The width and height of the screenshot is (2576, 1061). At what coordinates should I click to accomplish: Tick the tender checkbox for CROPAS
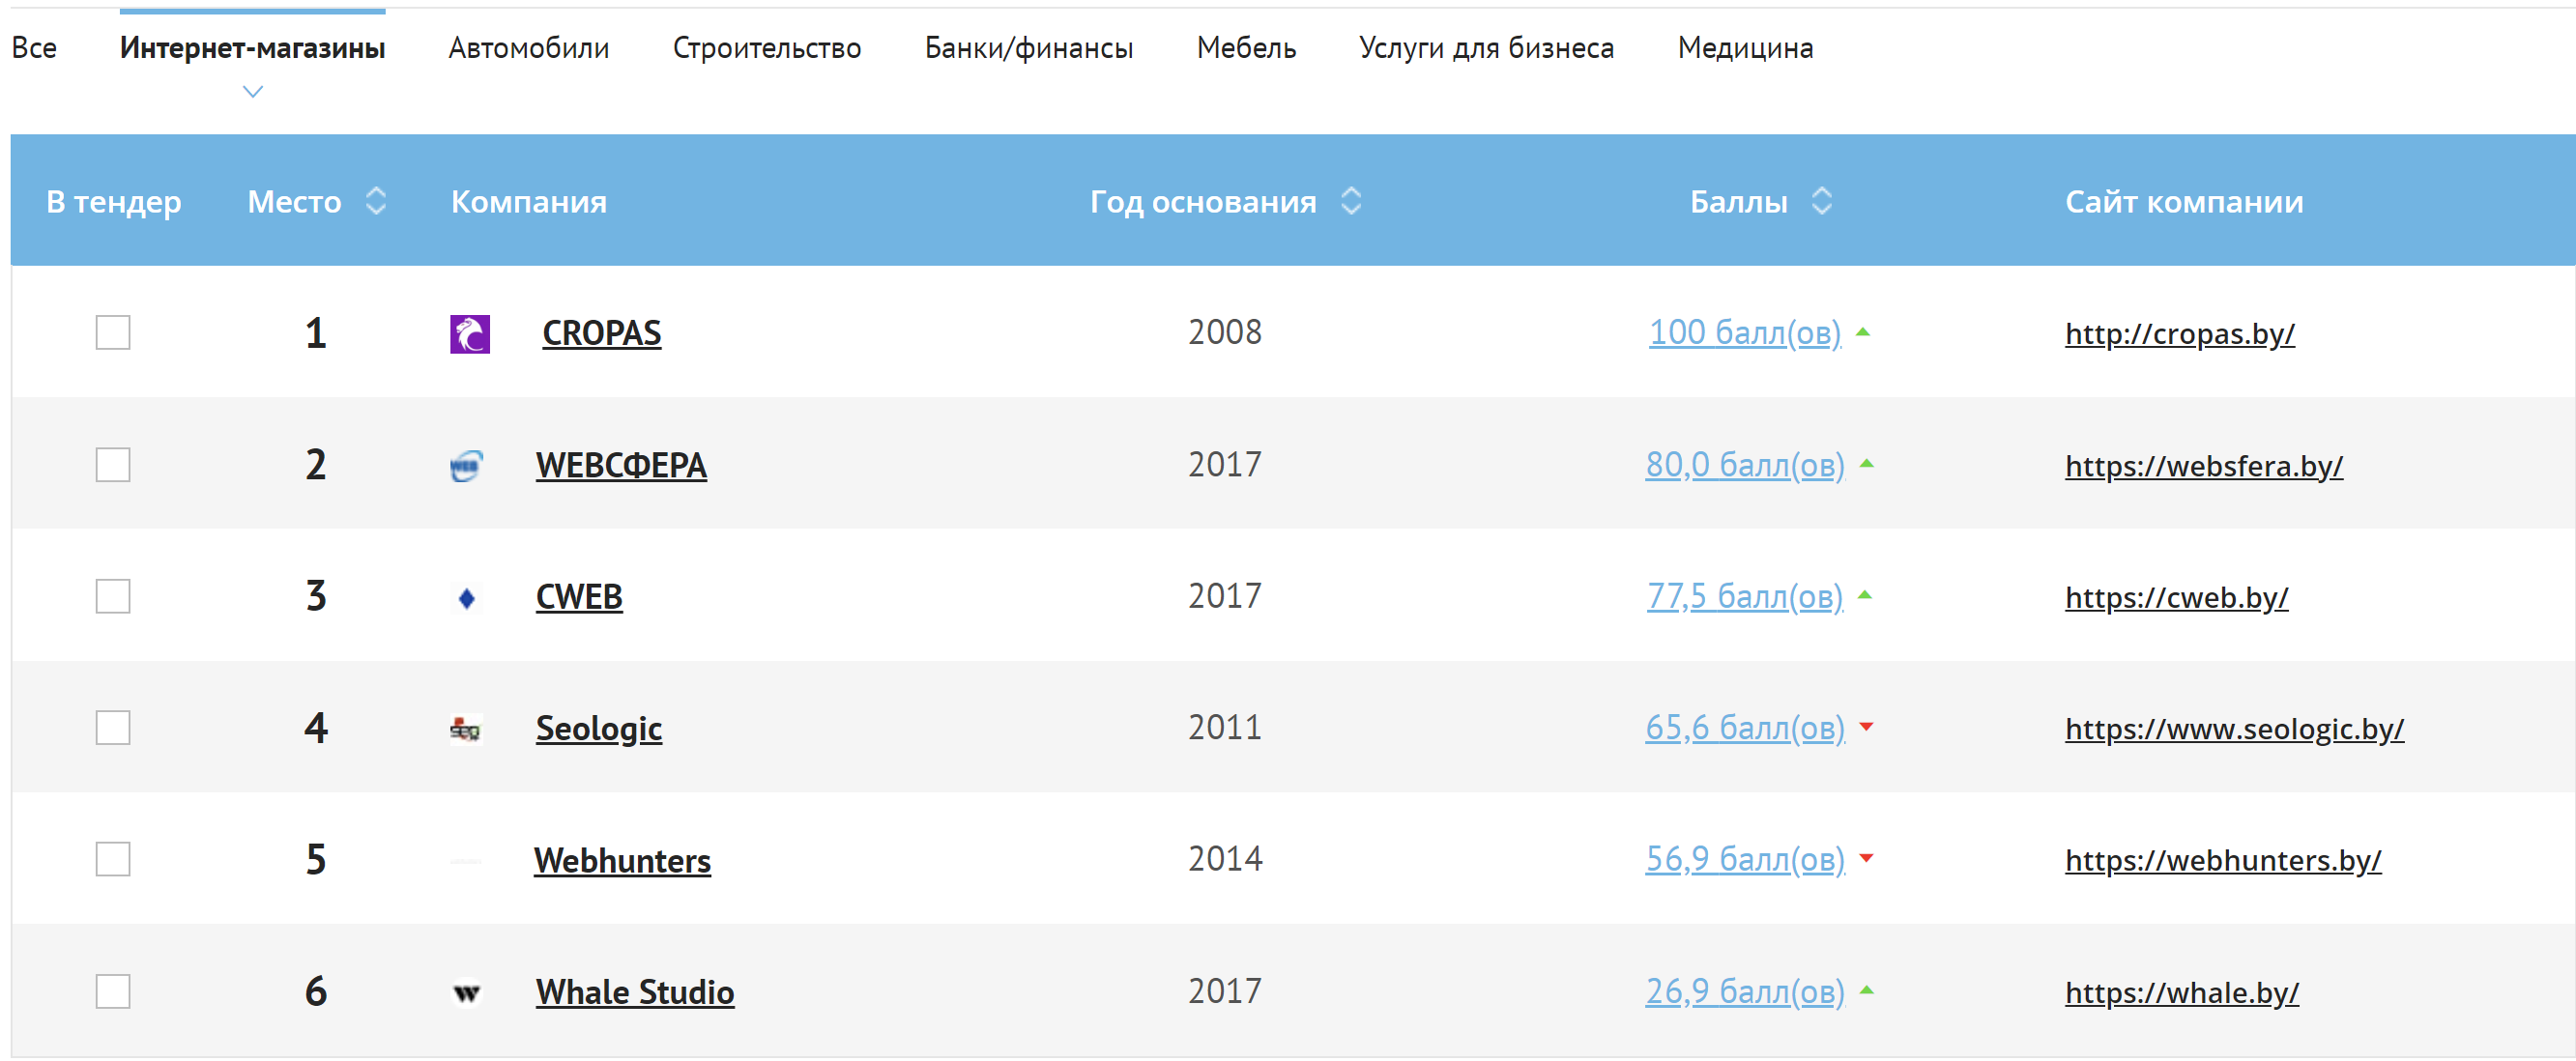click(x=113, y=333)
